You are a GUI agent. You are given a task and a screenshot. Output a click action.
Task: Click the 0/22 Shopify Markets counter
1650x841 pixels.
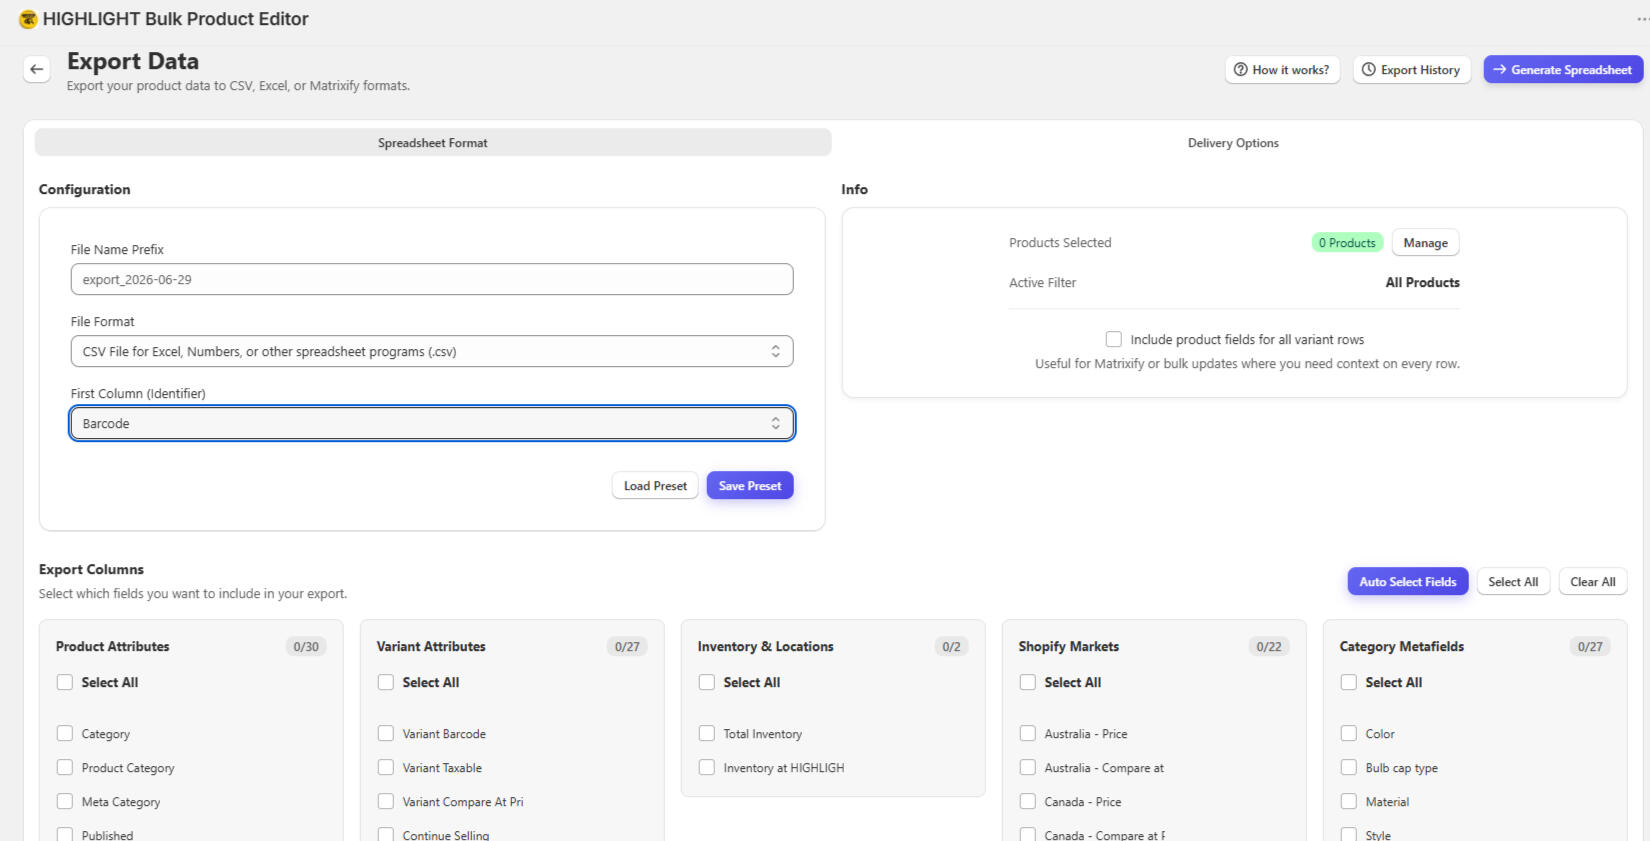(x=1269, y=647)
